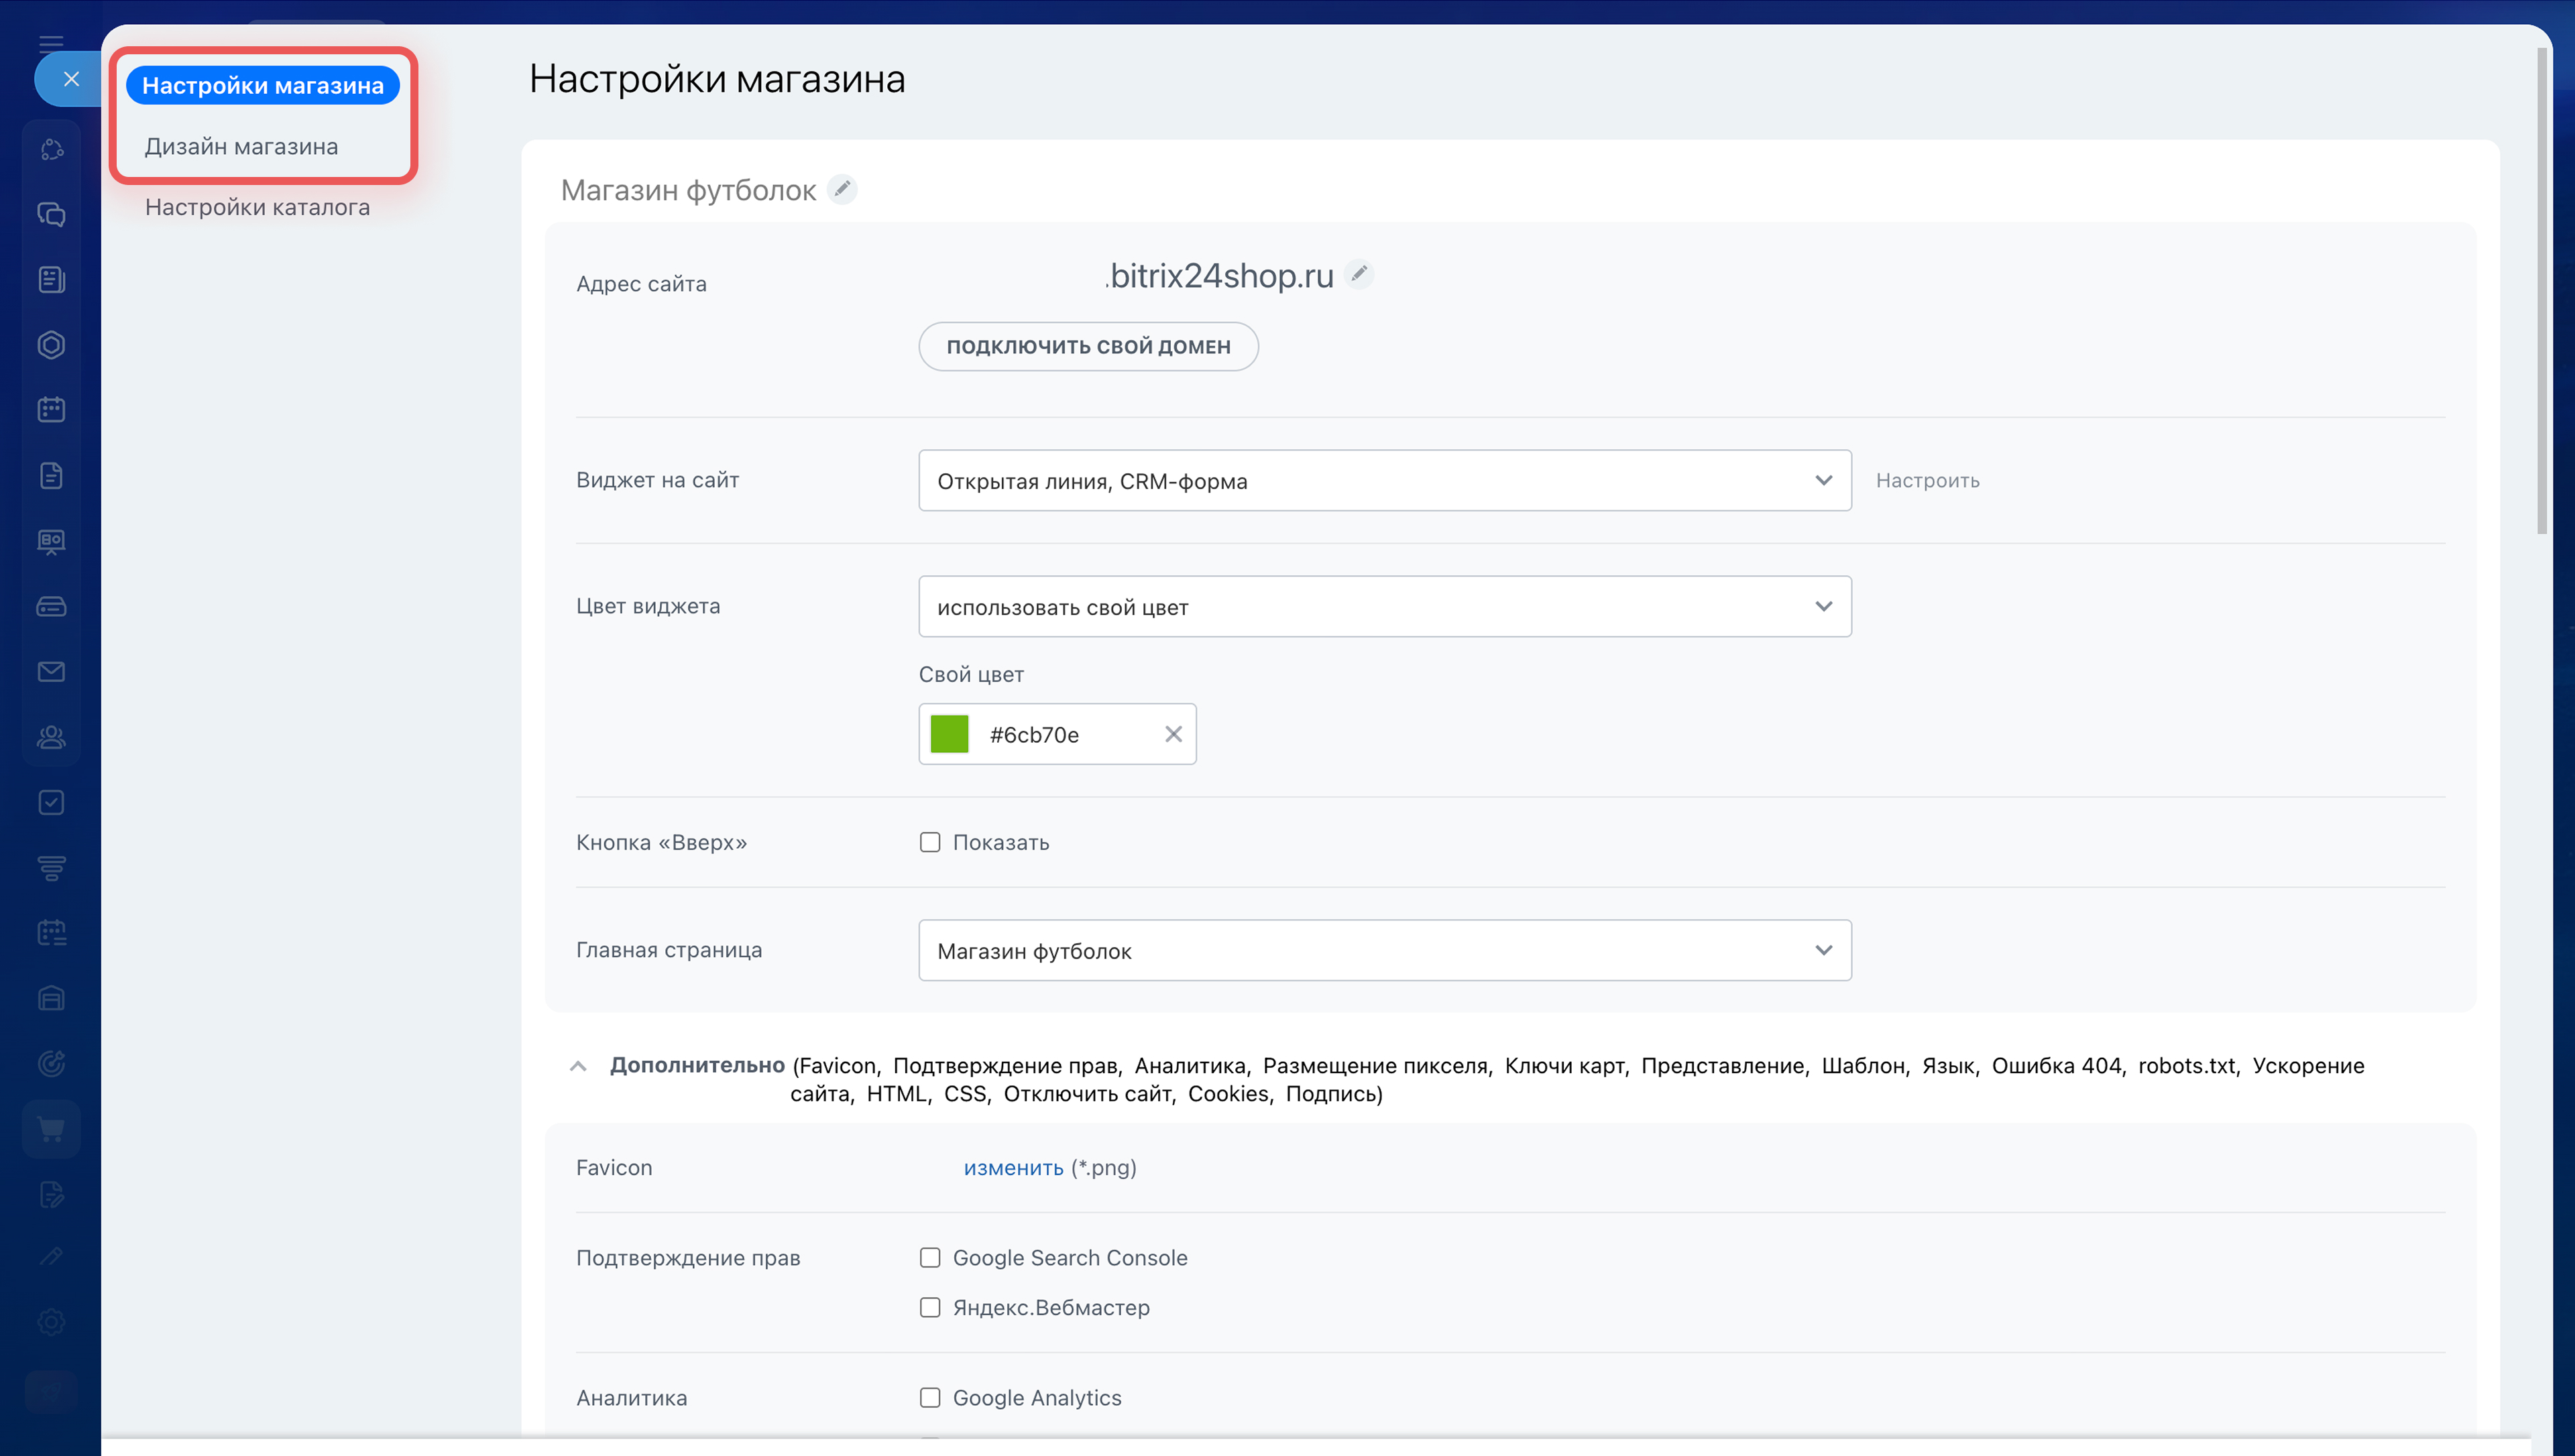Image resolution: width=2575 pixels, height=1456 pixels.
Task: Click pencil icon next to Магазин футболок
Action: point(842,189)
